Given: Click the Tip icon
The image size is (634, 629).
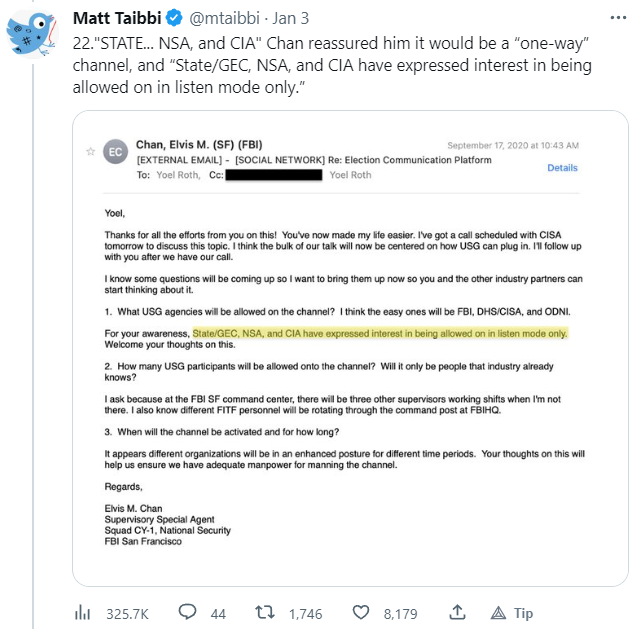Looking at the screenshot, I should pyautogui.click(x=498, y=612).
